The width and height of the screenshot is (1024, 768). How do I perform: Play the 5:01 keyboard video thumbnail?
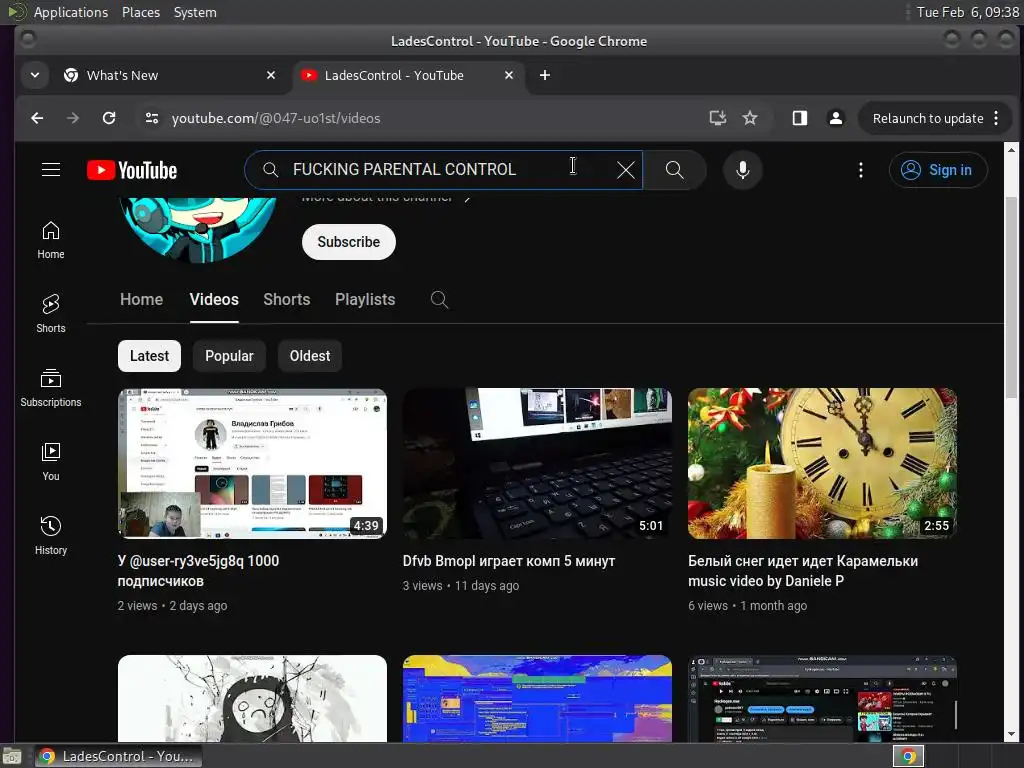pyautogui.click(x=537, y=464)
